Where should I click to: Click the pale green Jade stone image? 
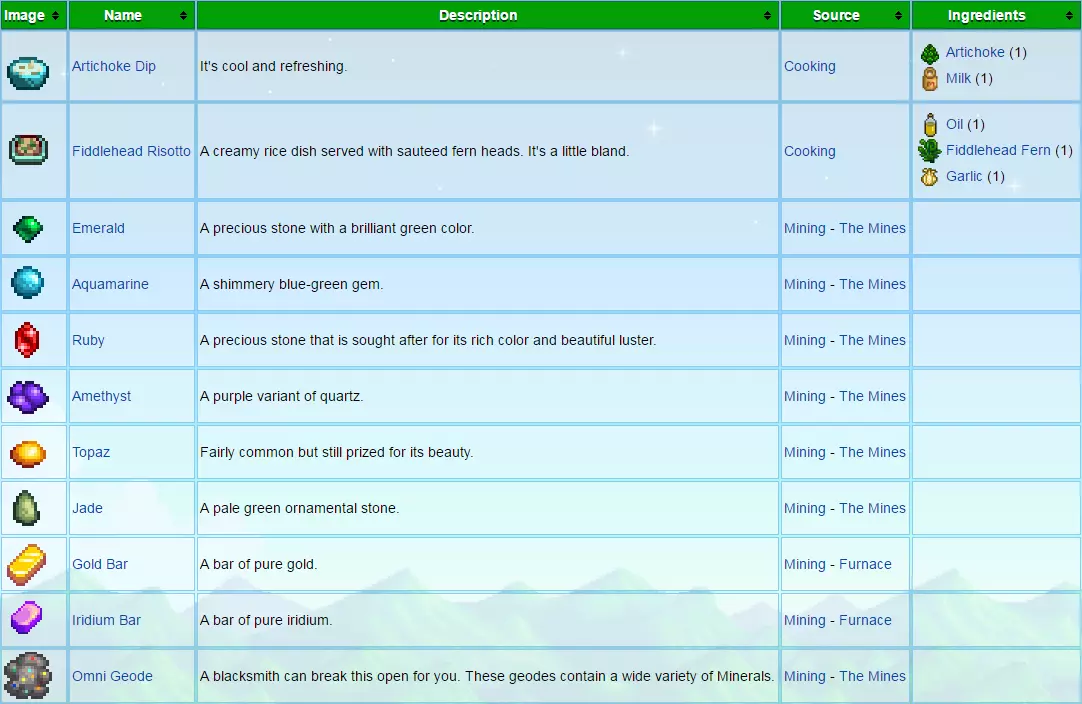[26, 508]
